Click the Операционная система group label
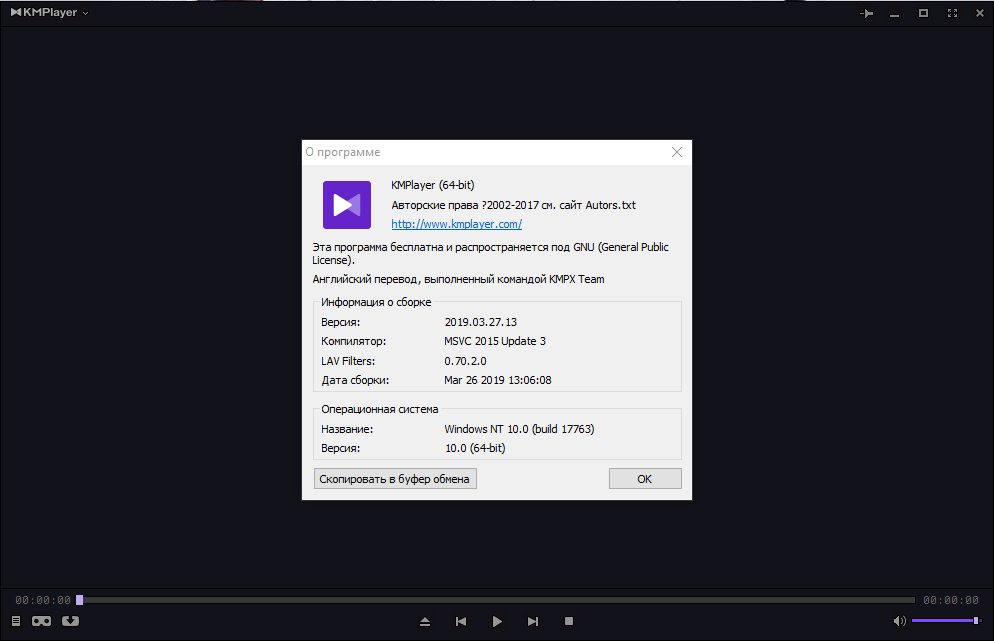 click(380, 410)
